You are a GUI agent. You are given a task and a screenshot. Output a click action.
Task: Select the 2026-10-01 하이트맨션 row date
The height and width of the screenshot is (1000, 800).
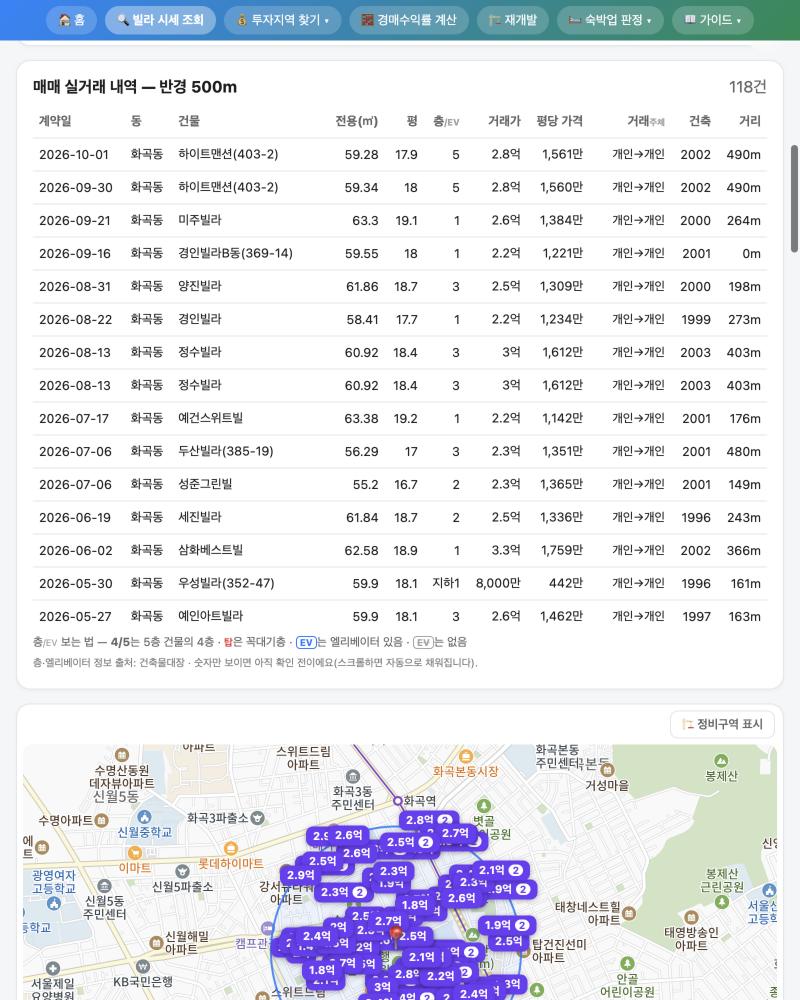[74, 154]
